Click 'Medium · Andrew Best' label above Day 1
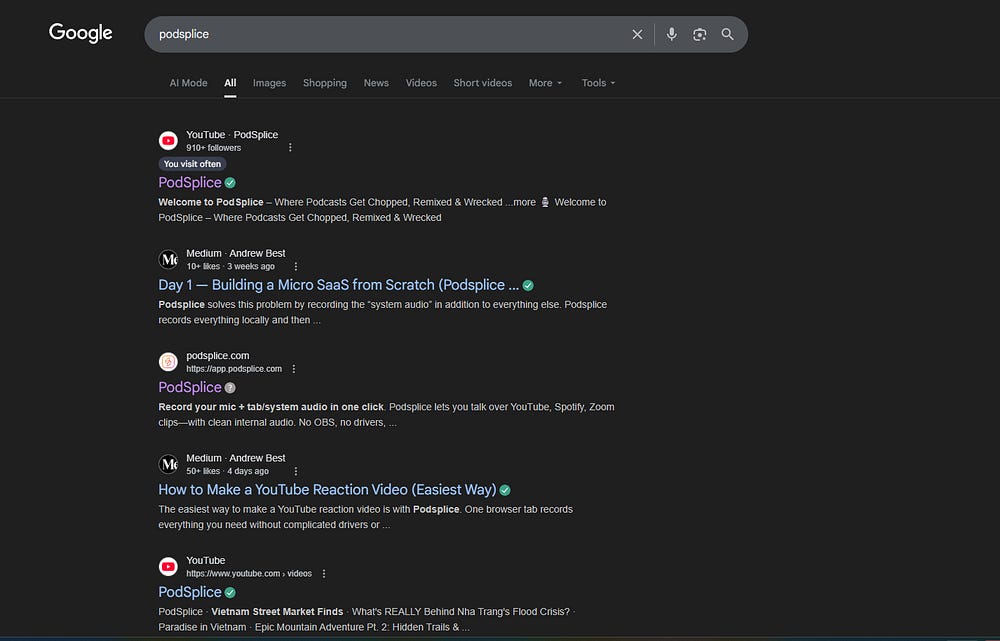 [x=236, y=253]
